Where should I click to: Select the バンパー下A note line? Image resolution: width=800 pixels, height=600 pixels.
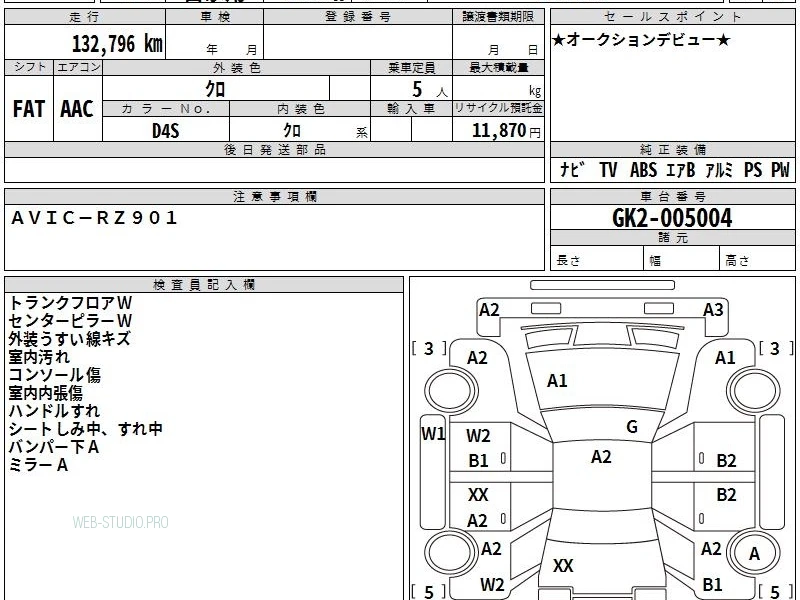[54, 447]
